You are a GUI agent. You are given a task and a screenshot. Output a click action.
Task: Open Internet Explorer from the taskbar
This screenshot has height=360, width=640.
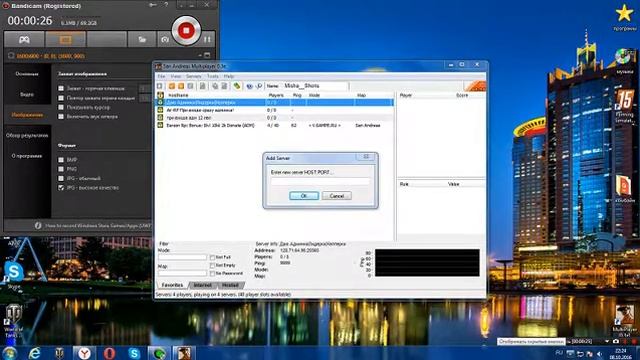click(35, 353)
